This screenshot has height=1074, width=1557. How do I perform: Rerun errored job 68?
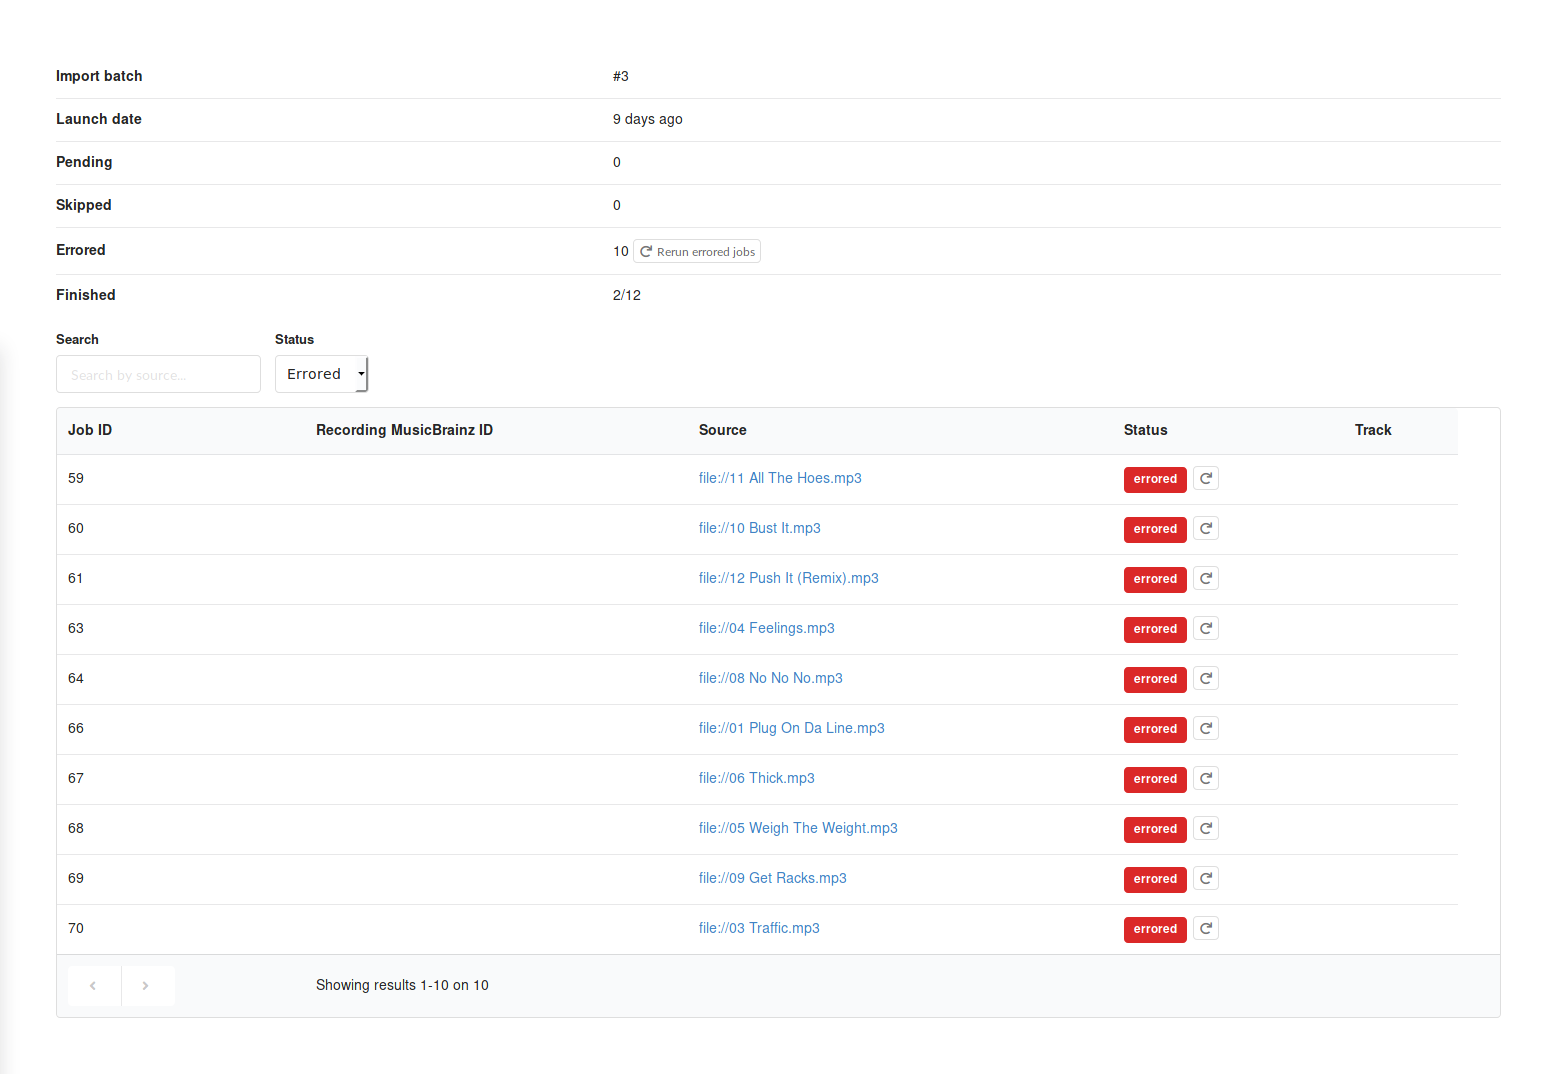click(x=1206, y=828)
